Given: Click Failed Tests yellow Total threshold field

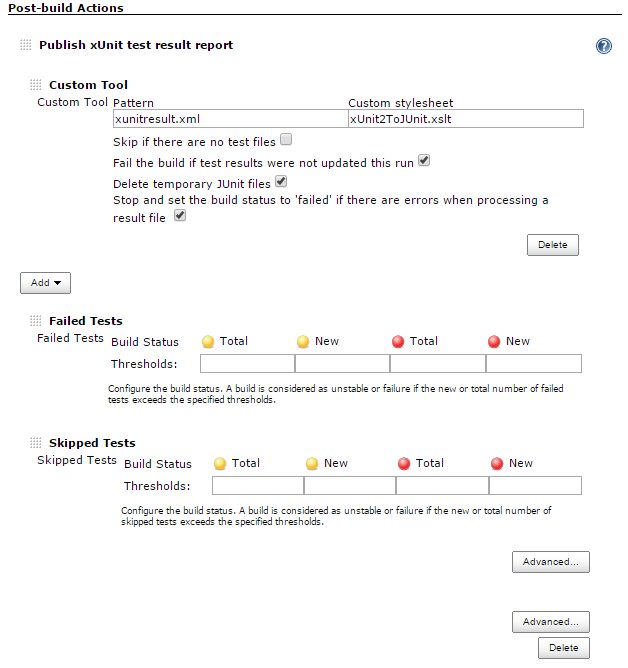Looking at the screenshot, I should coord(247,363).
